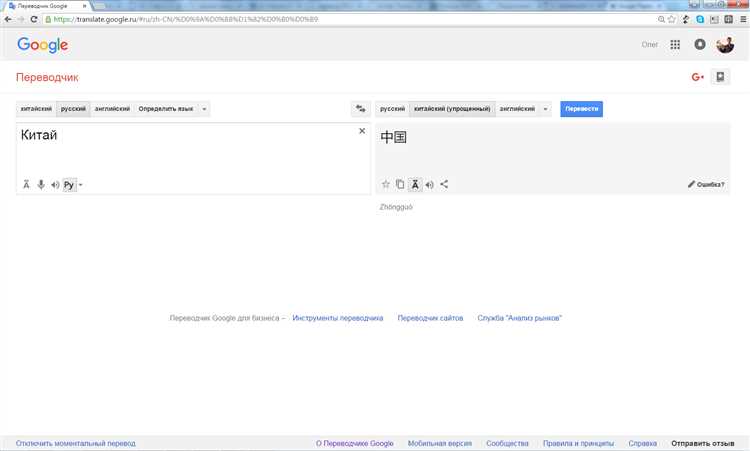Open Мобильная версия link
The image size is (750, 451).
click(440, 443)
